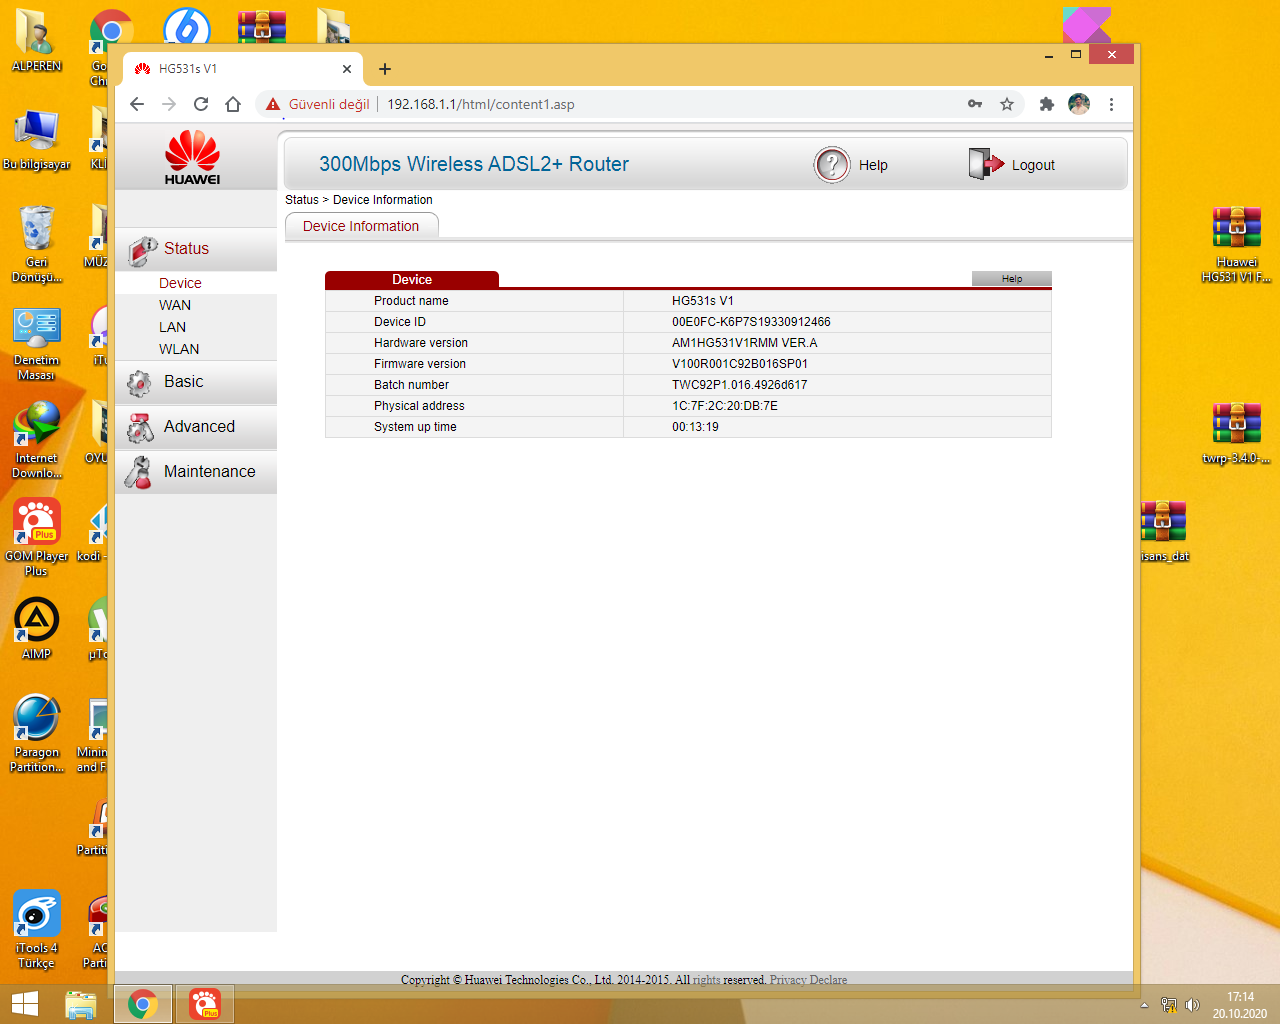Click the Batch number value
This screenshot has height=1024, width=1280.
(740, 385)
